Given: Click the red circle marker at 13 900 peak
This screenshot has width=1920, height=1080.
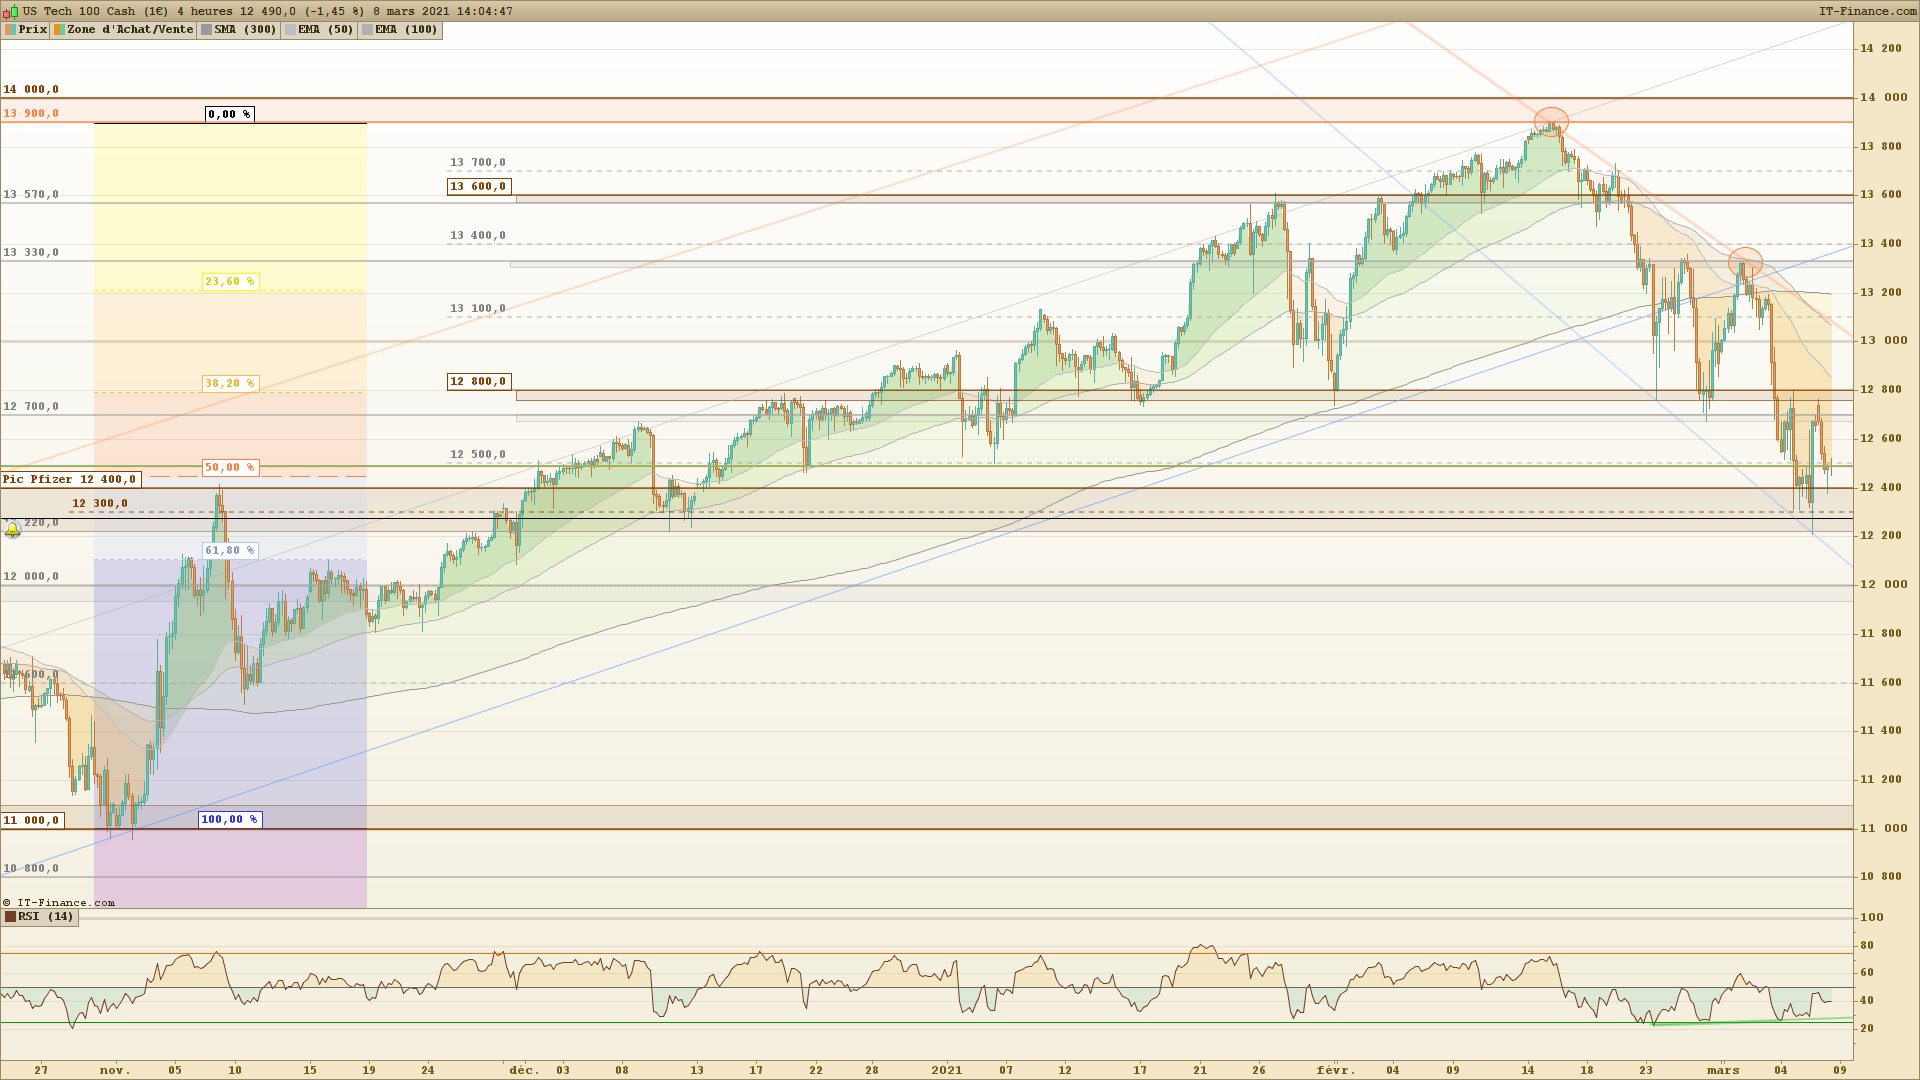Looking at the screenshot, I should [1551, 122].
